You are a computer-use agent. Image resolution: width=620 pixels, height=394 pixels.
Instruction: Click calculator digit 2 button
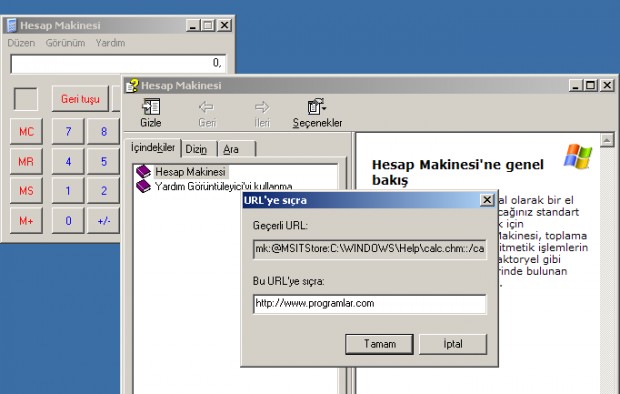(103, 191)
